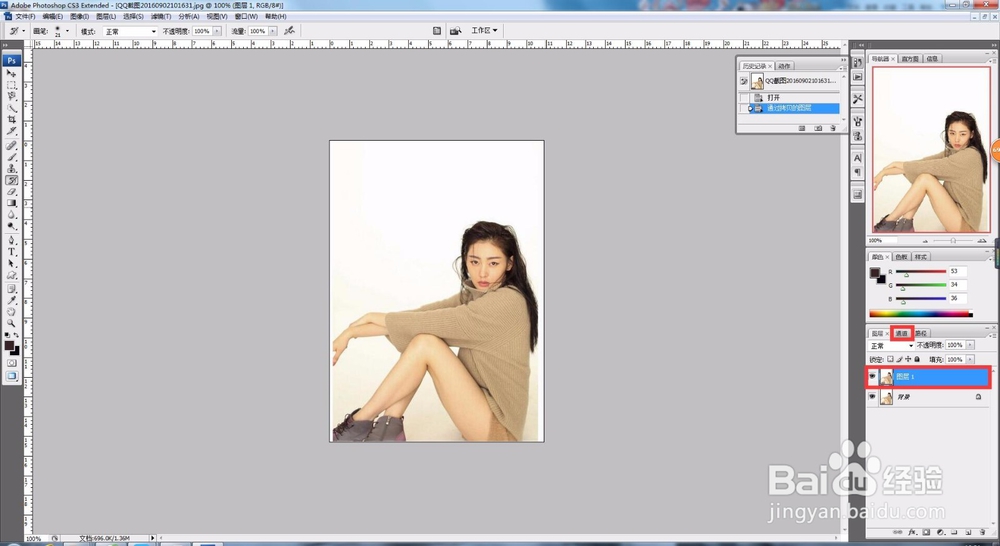Image resolution: width=1000 pixels, height=546 pixels.
Task: Change the screen mode button
Action: coord(11,376)
